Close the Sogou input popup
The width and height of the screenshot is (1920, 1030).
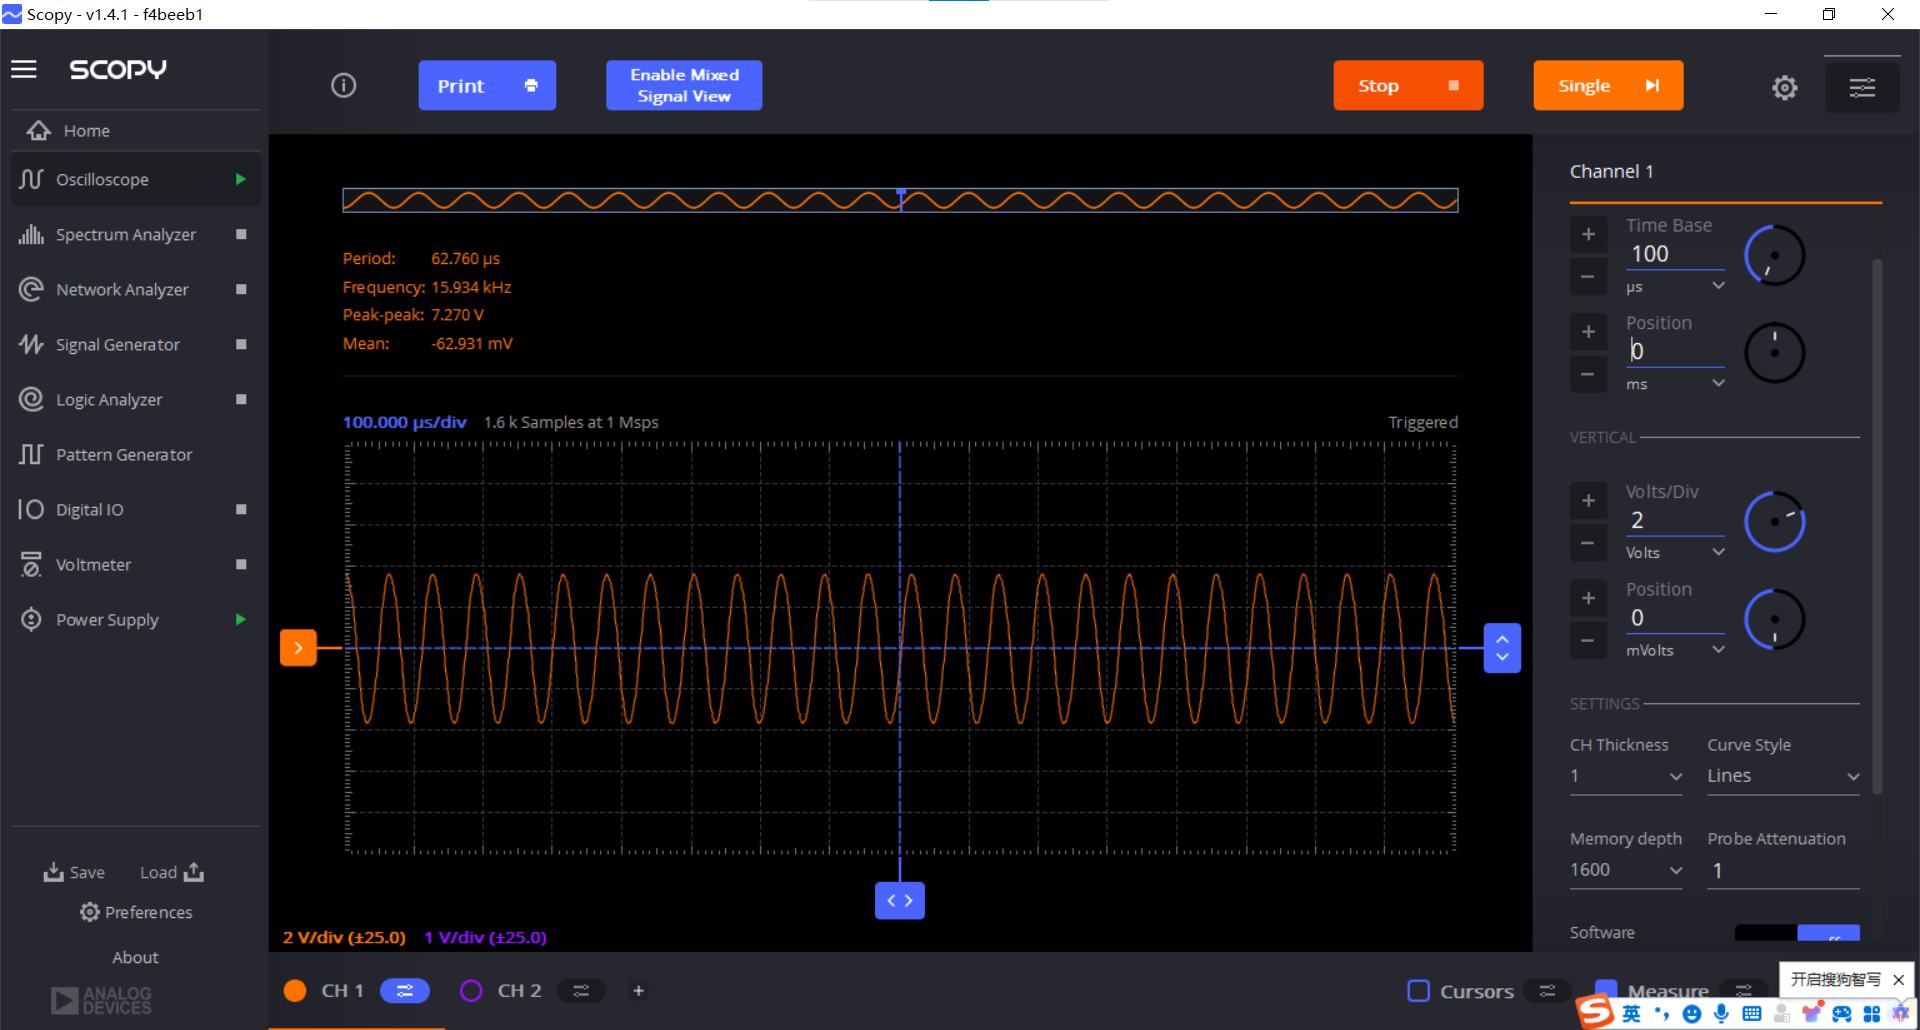point(1899,980)
